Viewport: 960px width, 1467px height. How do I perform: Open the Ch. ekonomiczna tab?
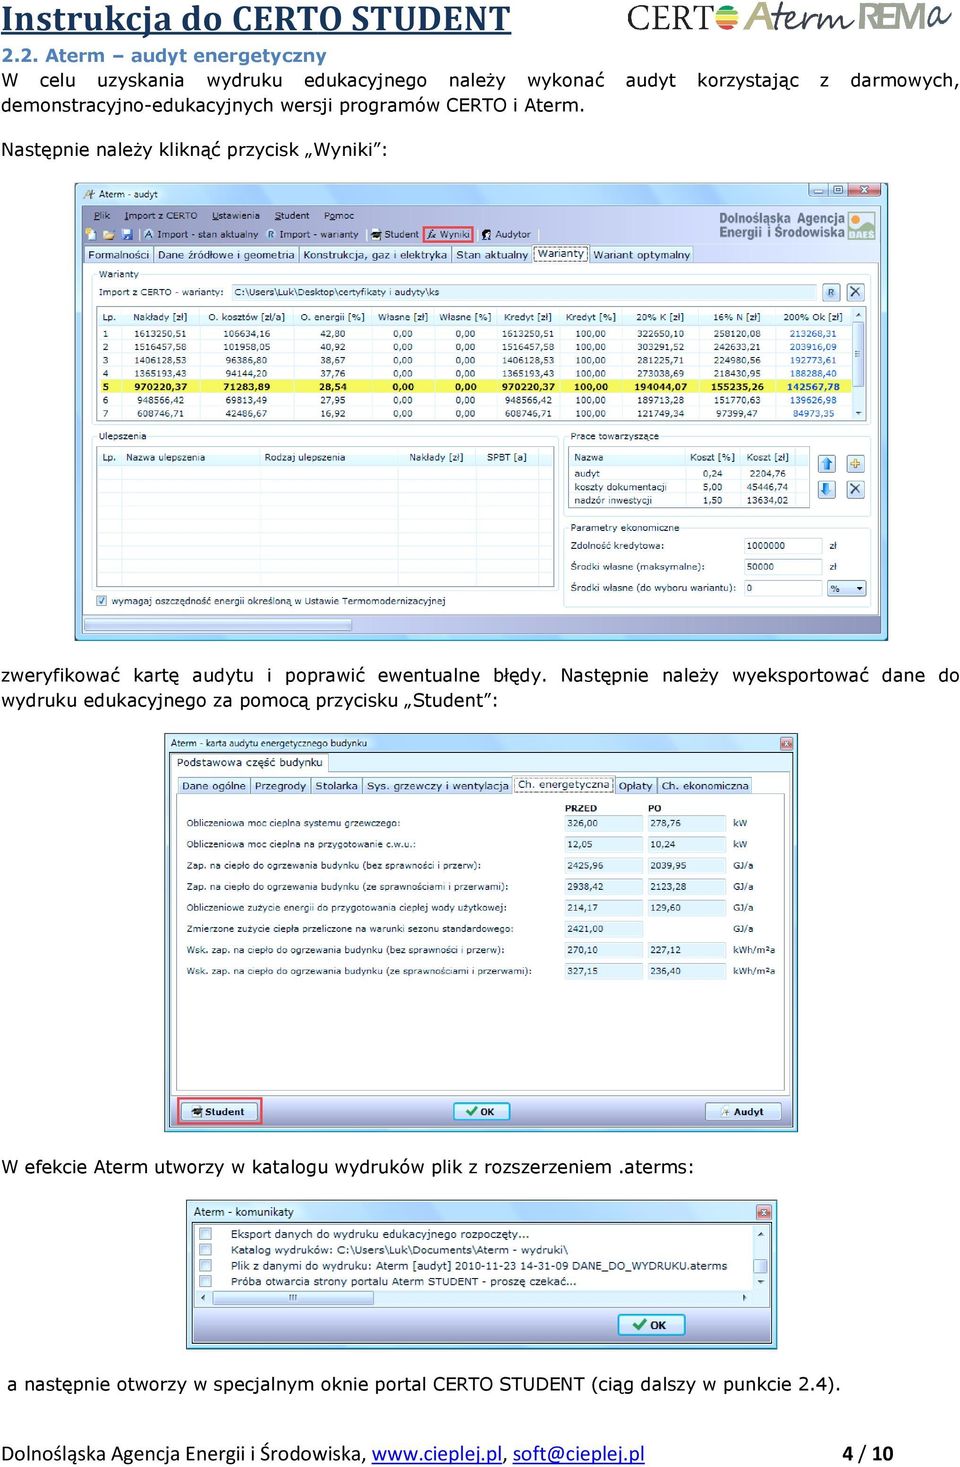point(705,786)
